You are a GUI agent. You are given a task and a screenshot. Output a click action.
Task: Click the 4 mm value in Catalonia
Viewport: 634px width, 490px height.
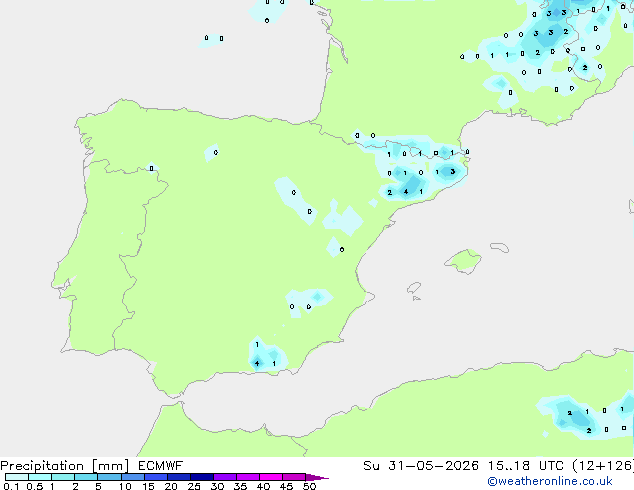point(406,192)
